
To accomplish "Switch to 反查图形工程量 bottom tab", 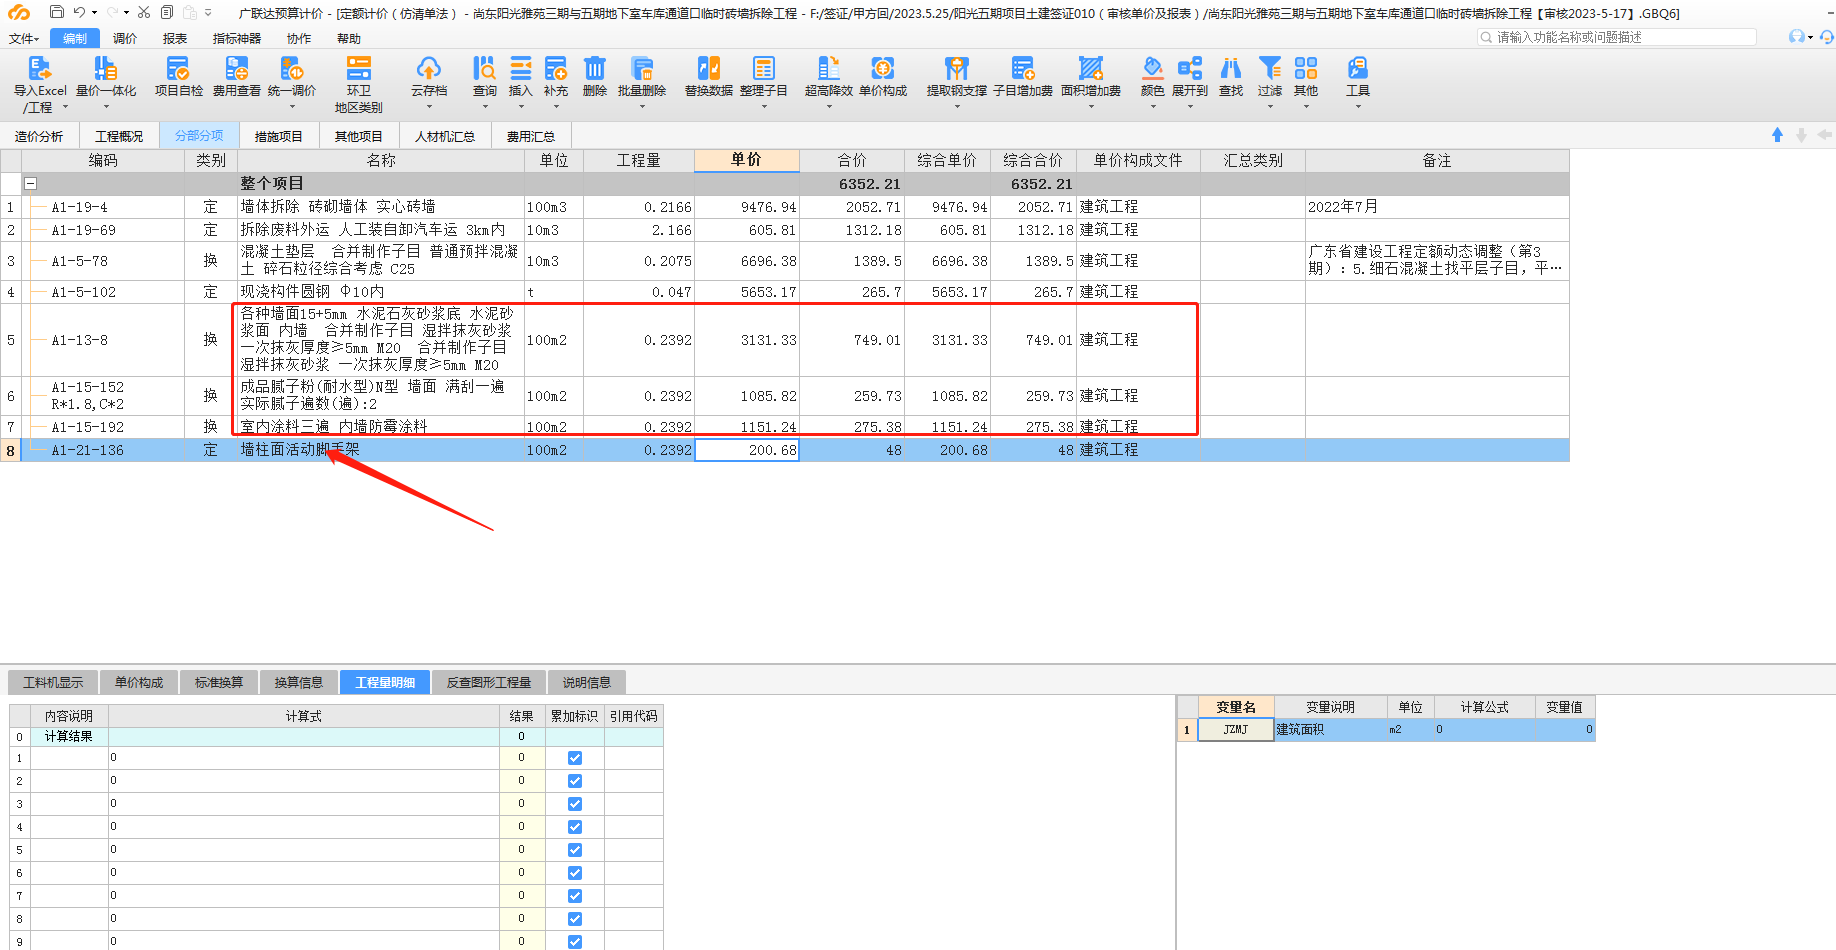I will 489,682.
